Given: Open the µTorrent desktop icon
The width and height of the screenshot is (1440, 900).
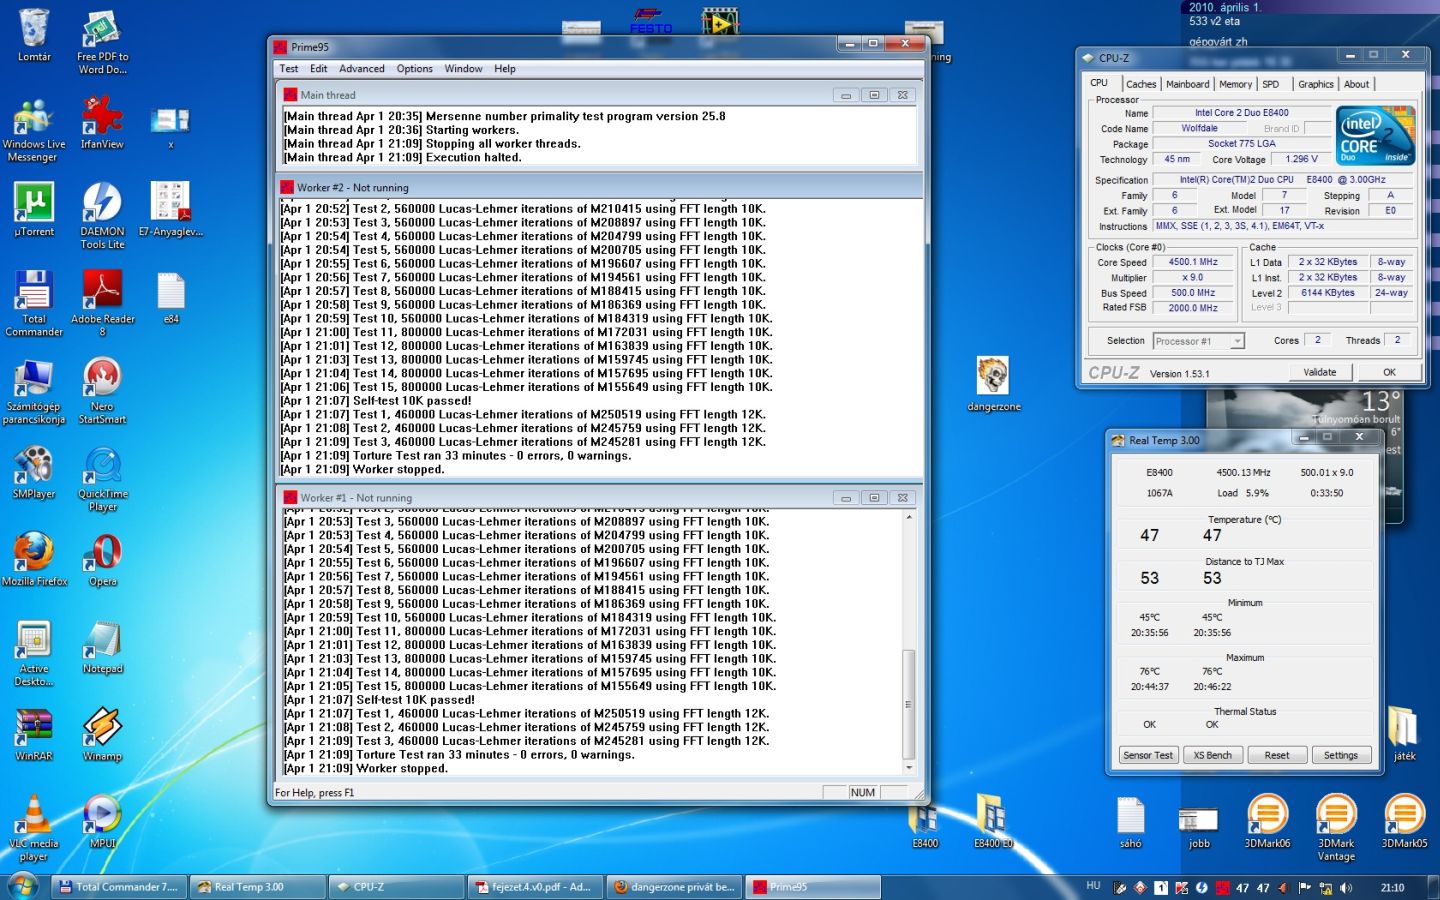Looking at the screenshot, I should [34, 210].
